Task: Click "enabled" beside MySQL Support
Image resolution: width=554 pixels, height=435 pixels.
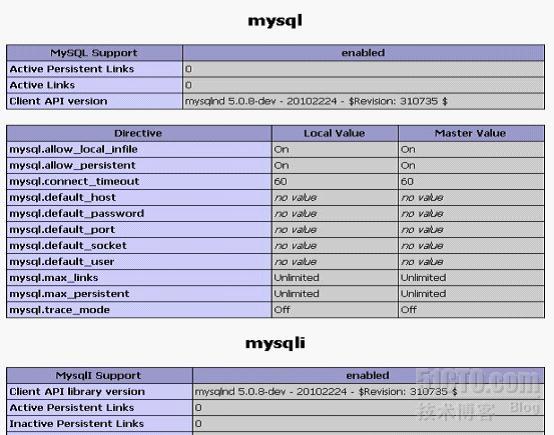Action: tap(363, 53)
